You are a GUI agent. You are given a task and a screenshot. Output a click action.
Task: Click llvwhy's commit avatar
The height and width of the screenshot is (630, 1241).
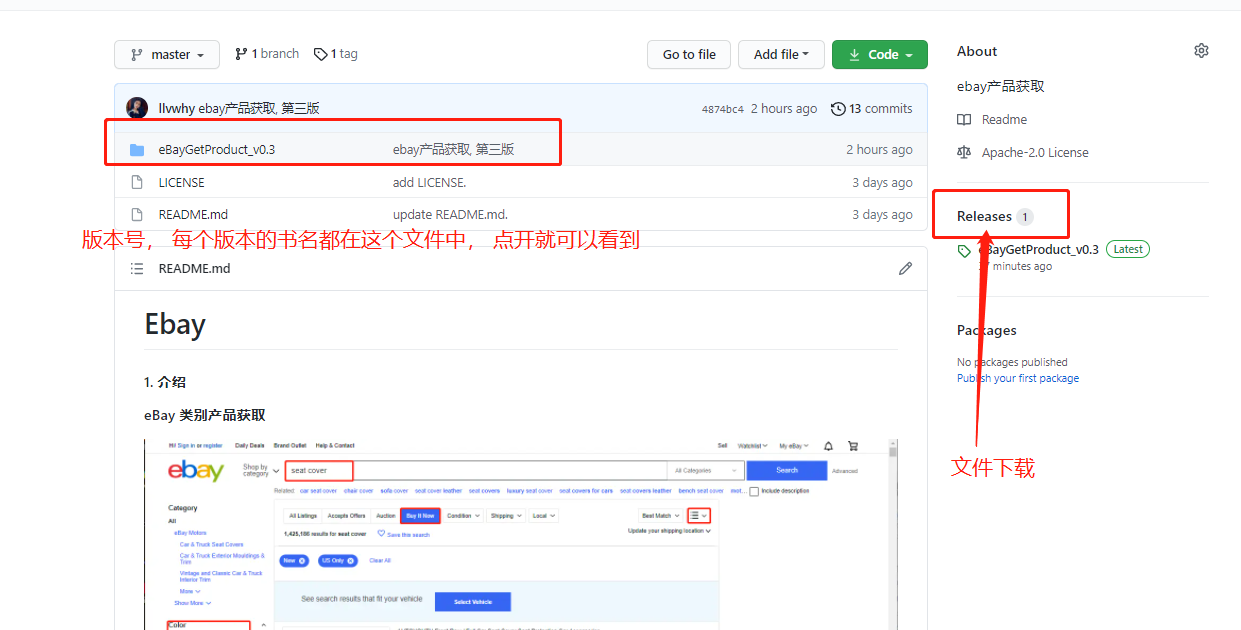coord(137,108)
